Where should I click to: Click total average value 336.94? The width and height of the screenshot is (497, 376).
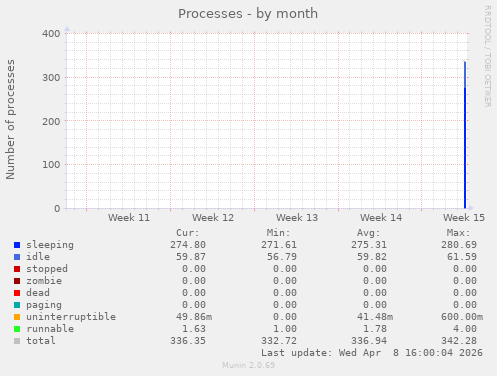tap(369, 341)
